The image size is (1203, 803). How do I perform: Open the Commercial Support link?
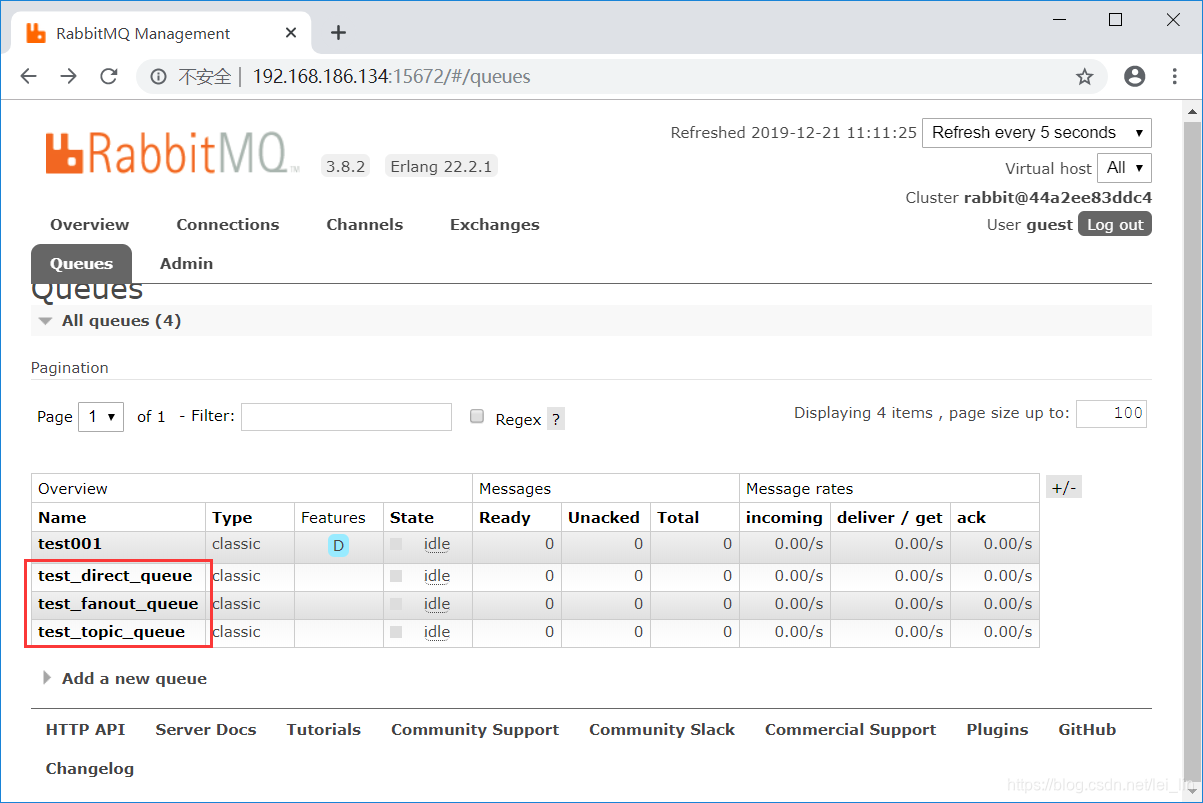coord(851,730)
